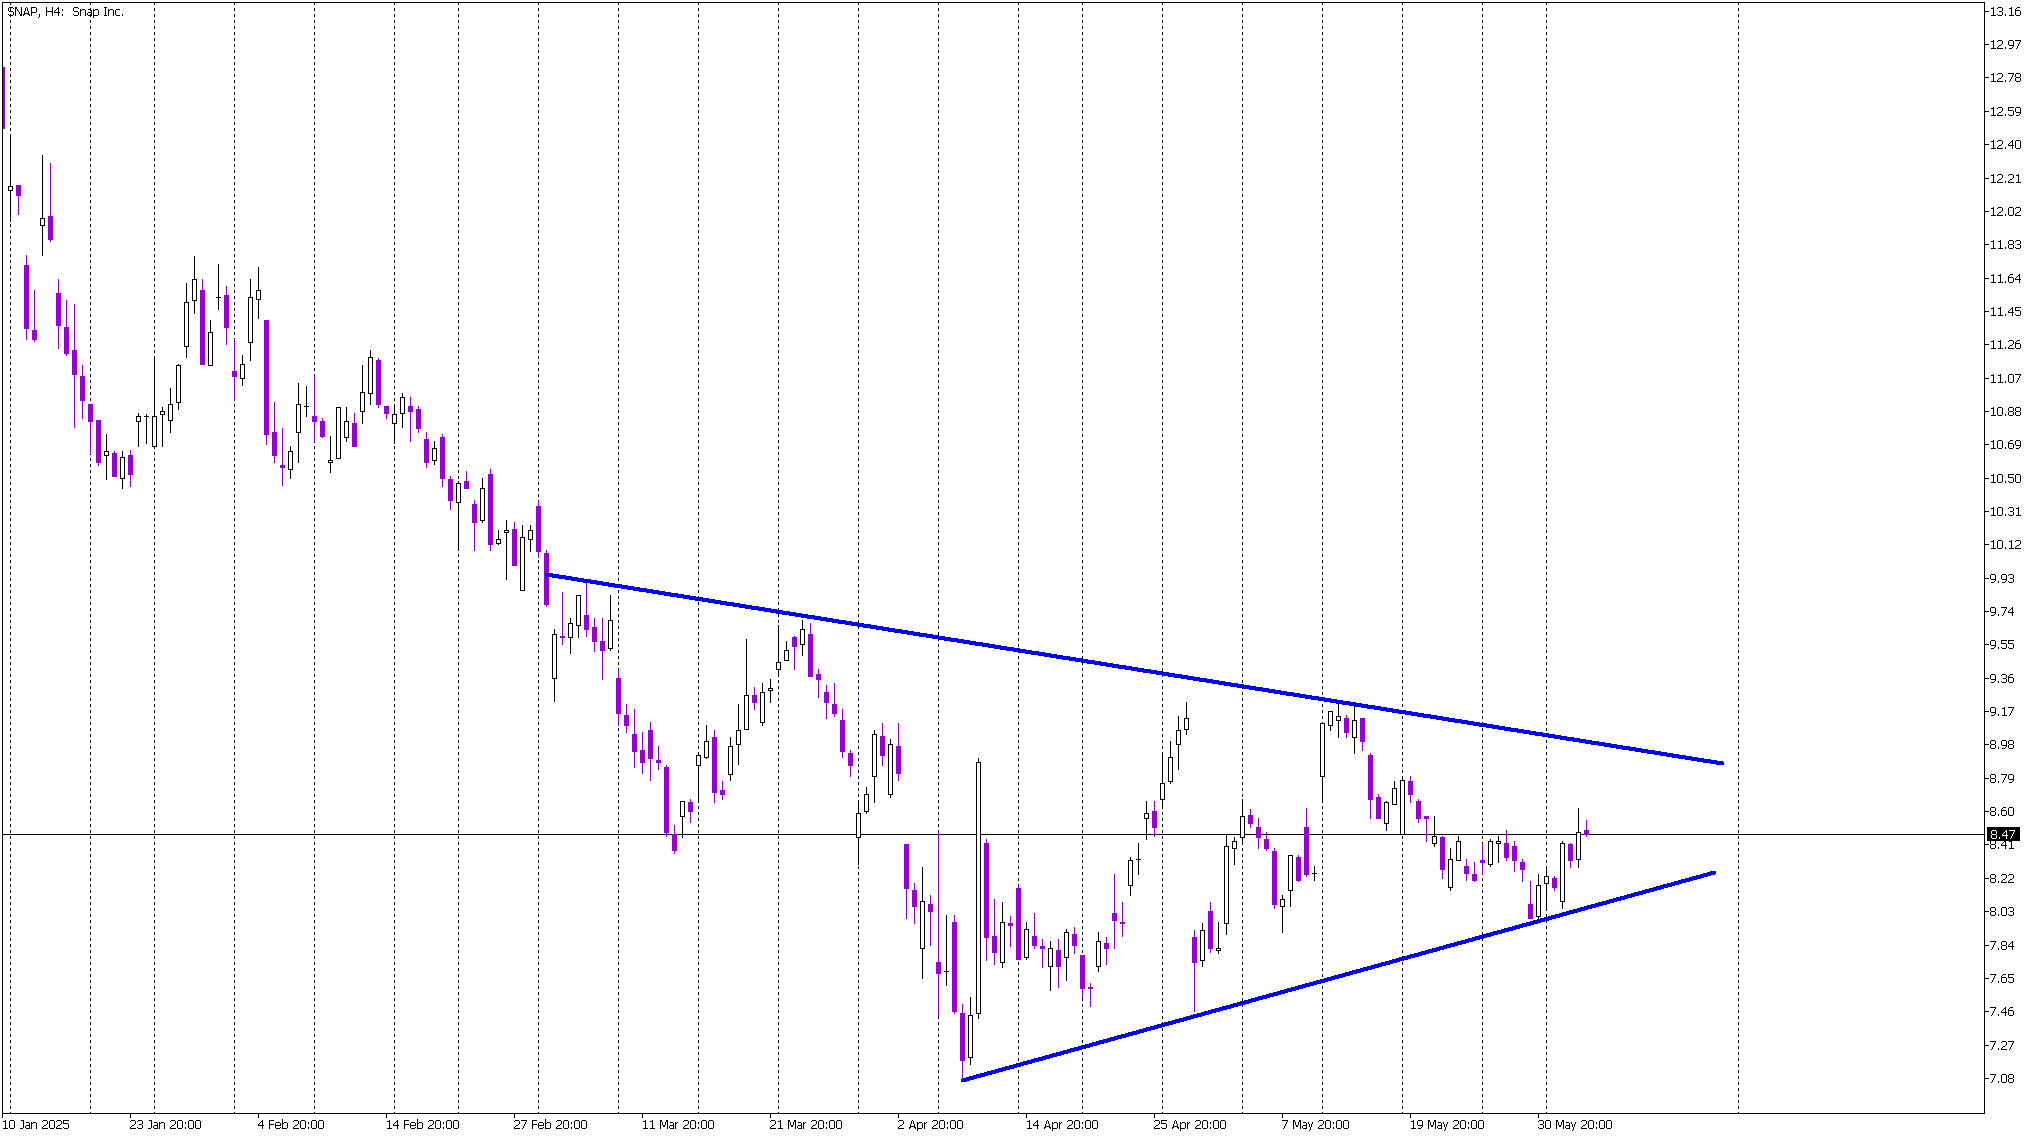Click the first purple candle at chart left
The image size is (2033, 1137).
4,97
